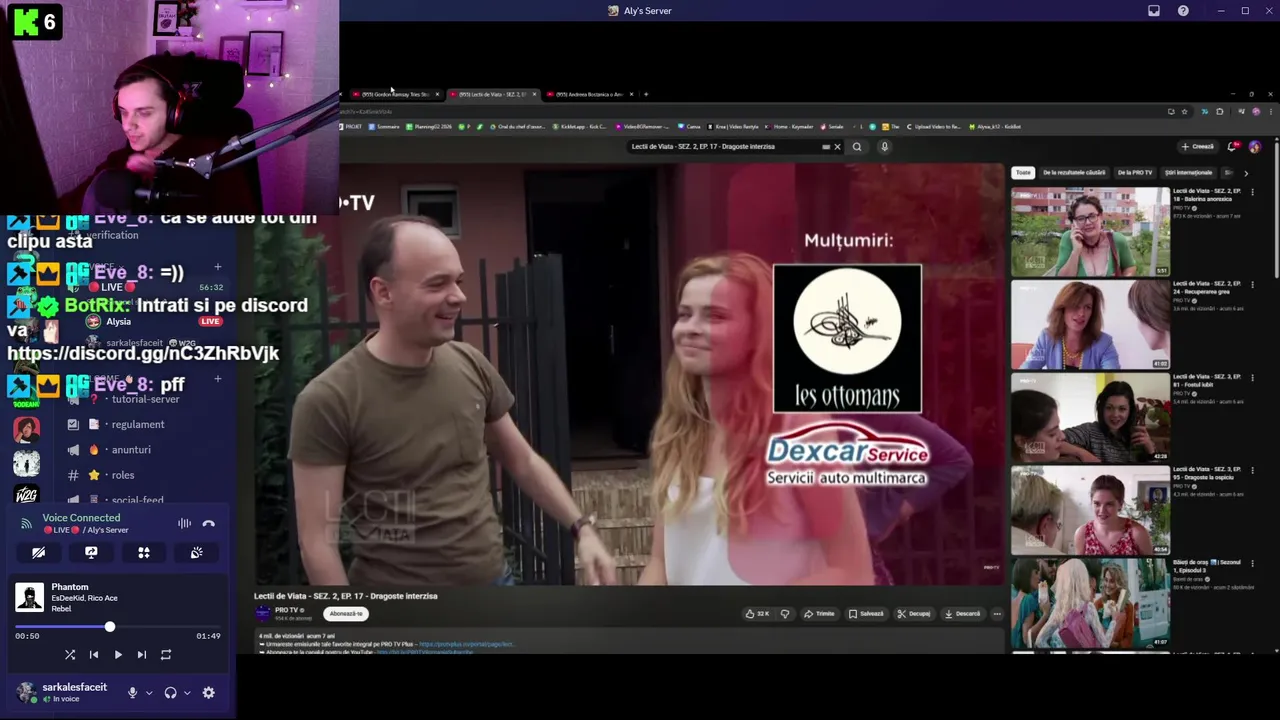Screen dimensions: 1280x720
Task: Open headphone output options arrow
Action: 187,693
